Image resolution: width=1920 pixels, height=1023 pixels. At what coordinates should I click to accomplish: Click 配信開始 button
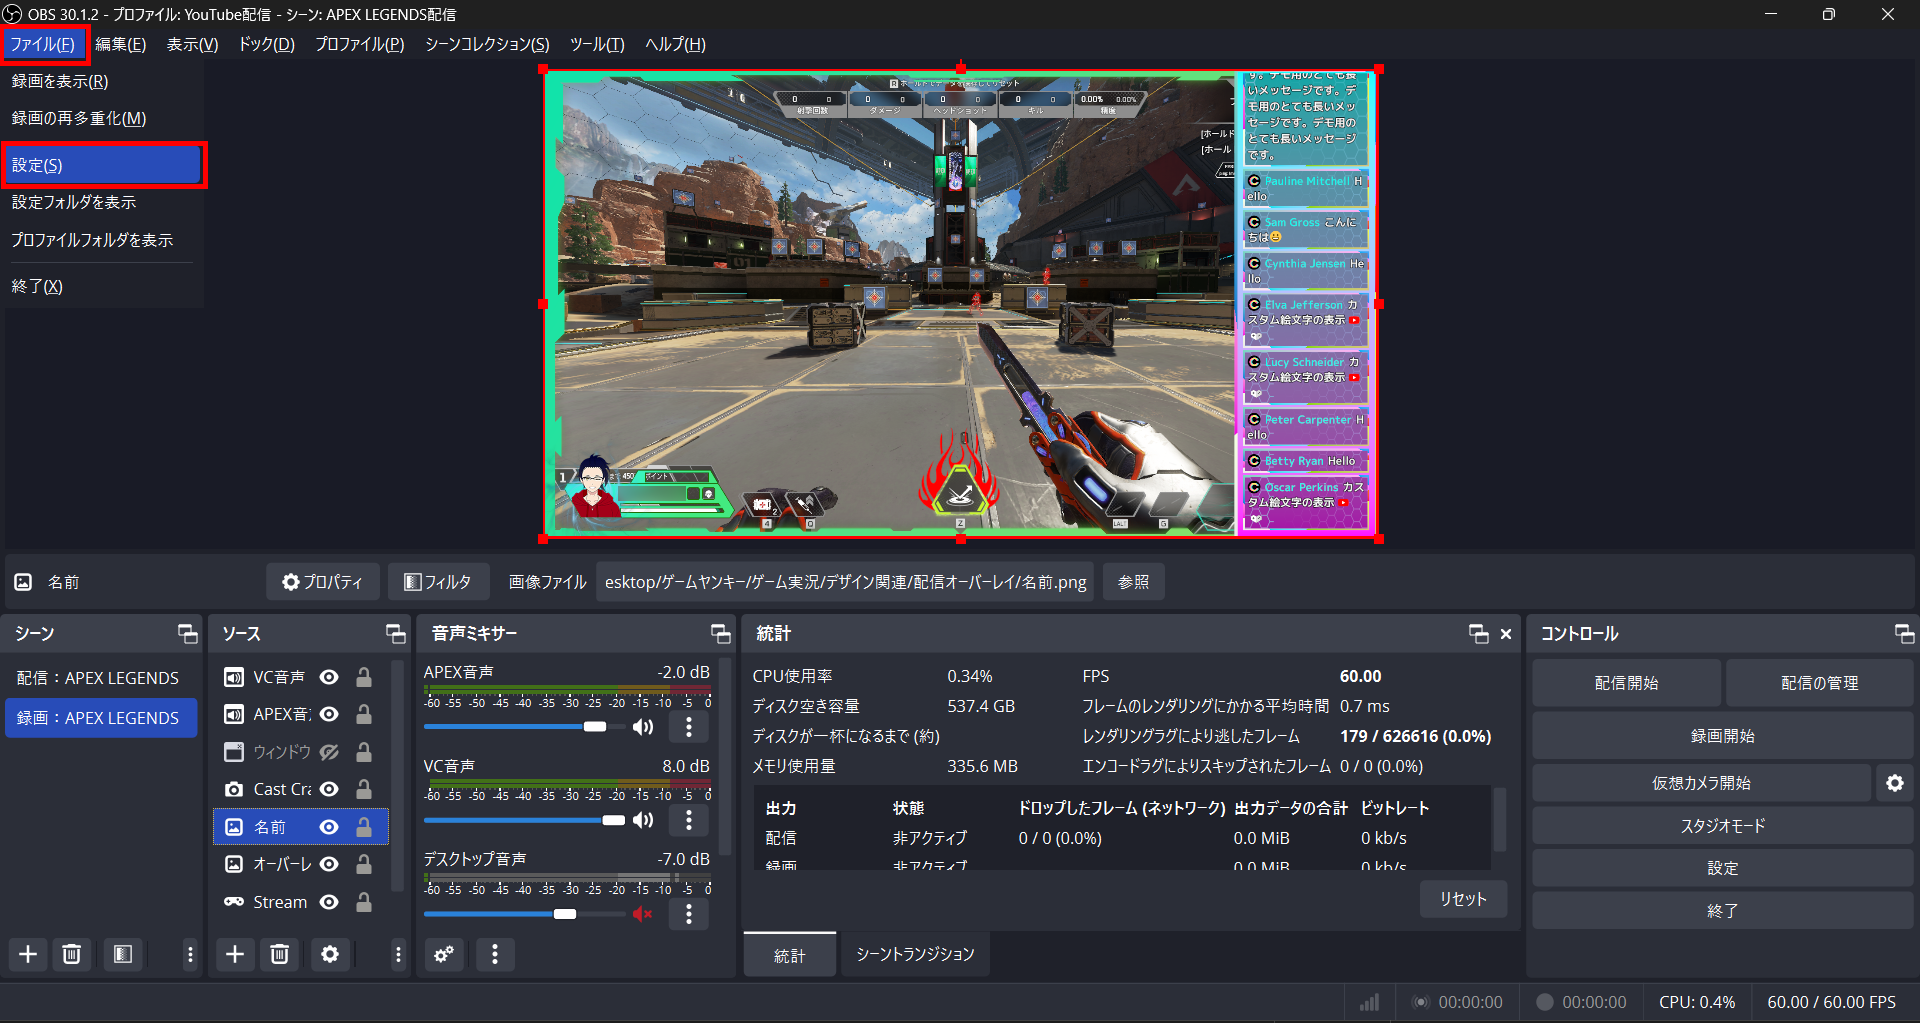(x=1626, y=683)
